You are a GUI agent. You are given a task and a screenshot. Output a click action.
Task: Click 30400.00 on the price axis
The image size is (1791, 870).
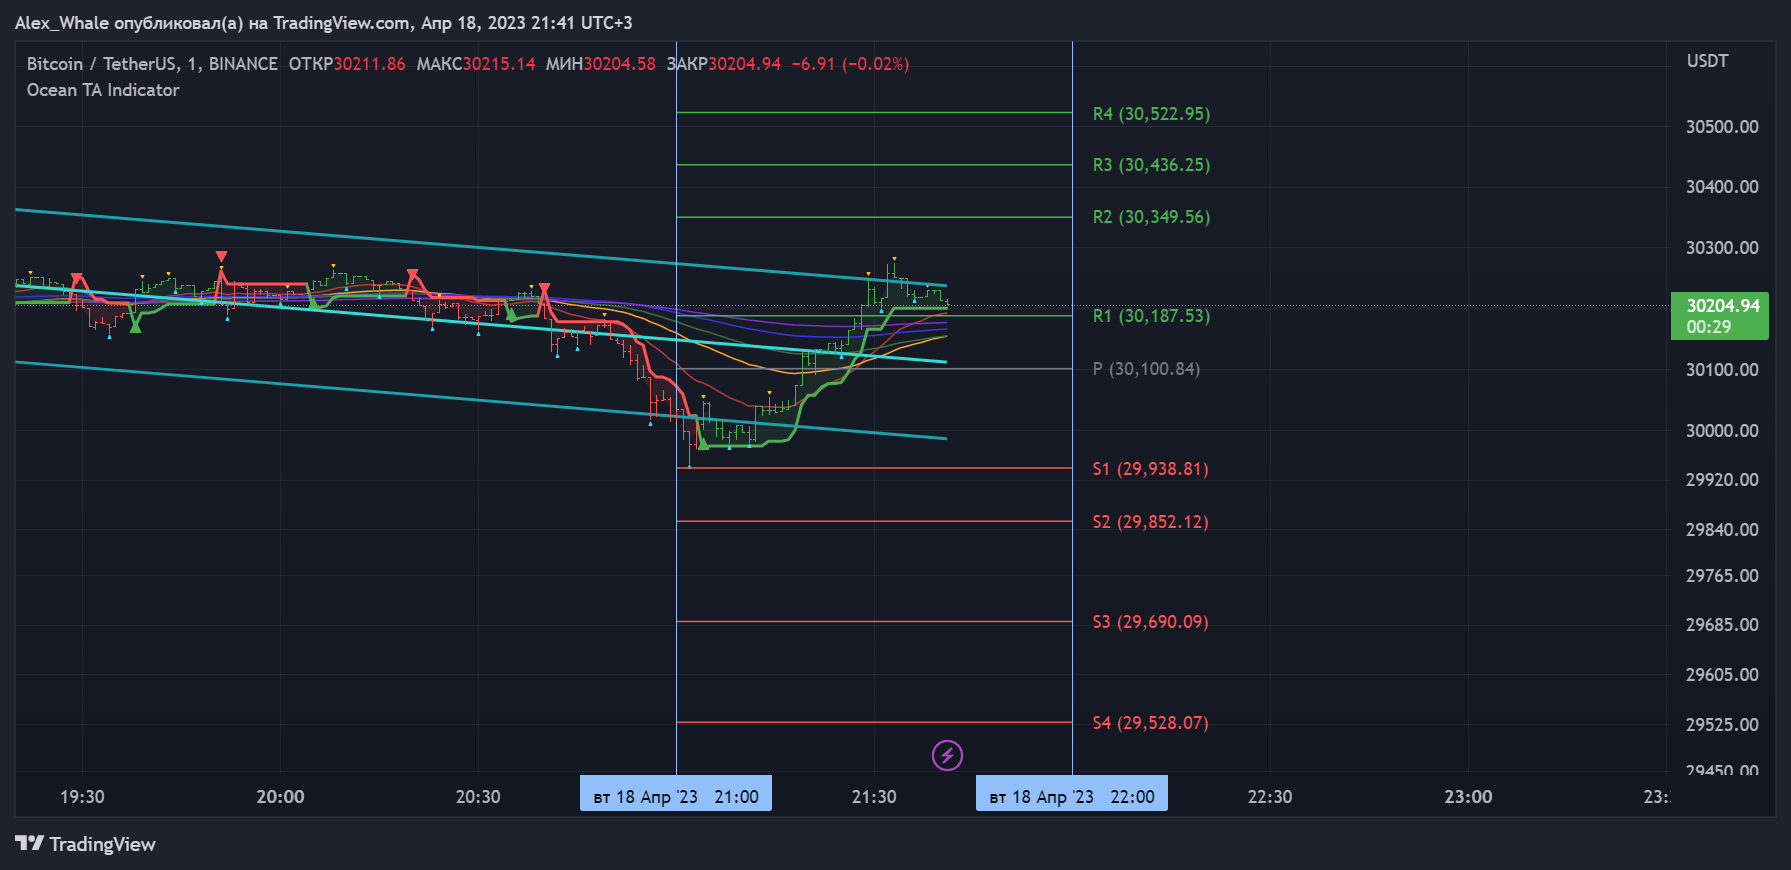pyautogui.click(x=1722, y=187)
